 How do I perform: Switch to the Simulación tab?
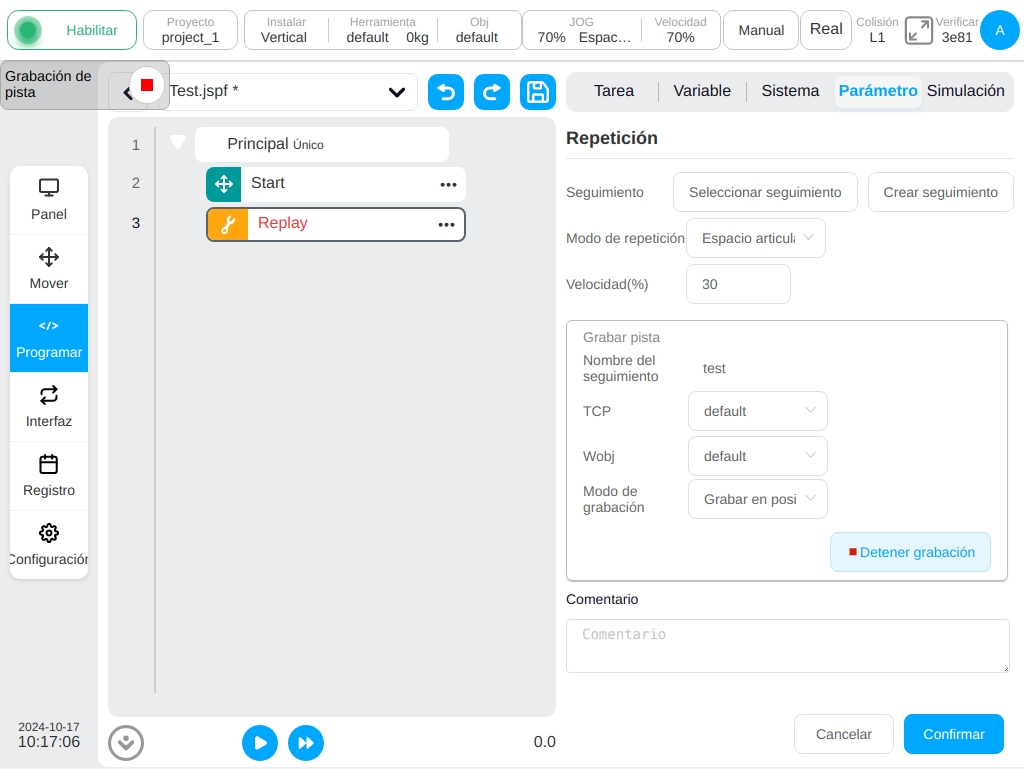[x=965, y=91]
